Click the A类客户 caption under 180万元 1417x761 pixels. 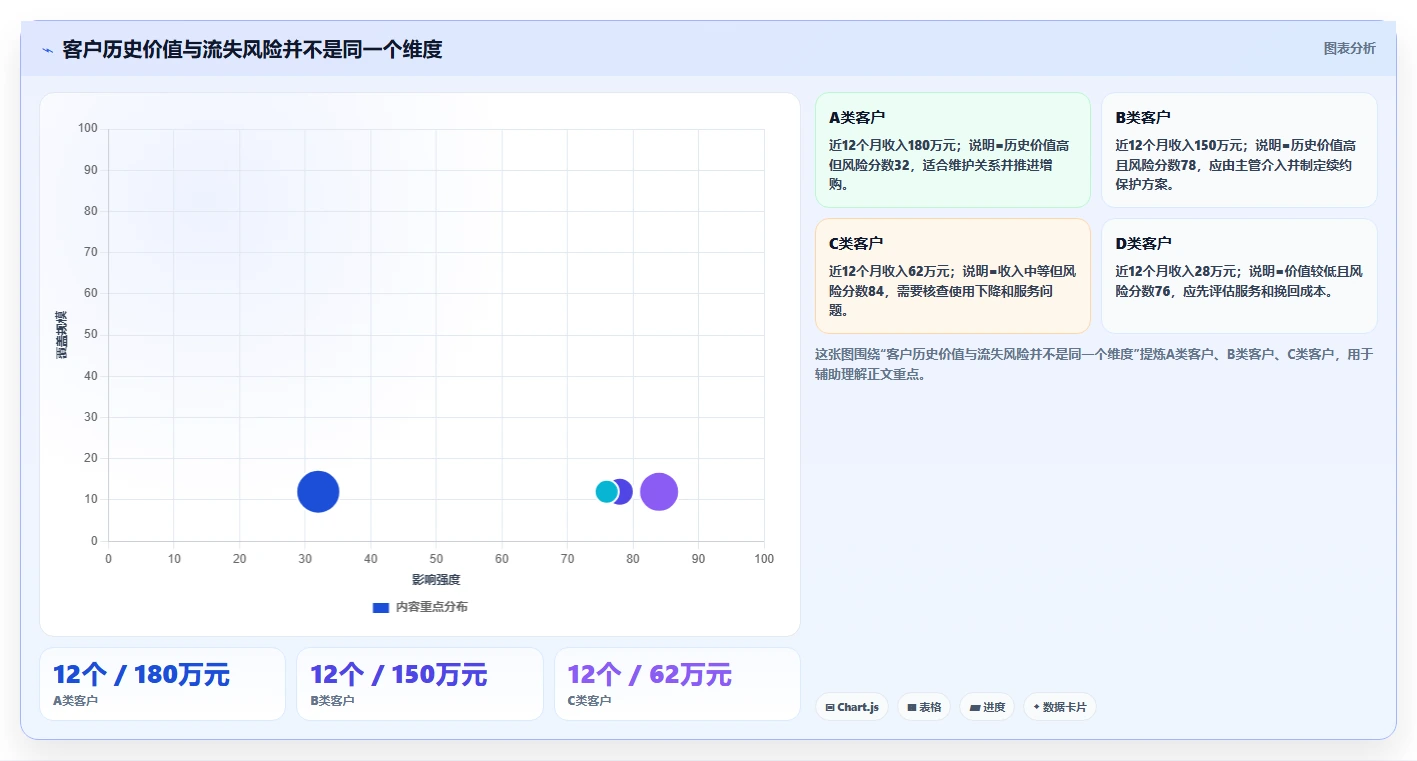[x=75, y=701]
